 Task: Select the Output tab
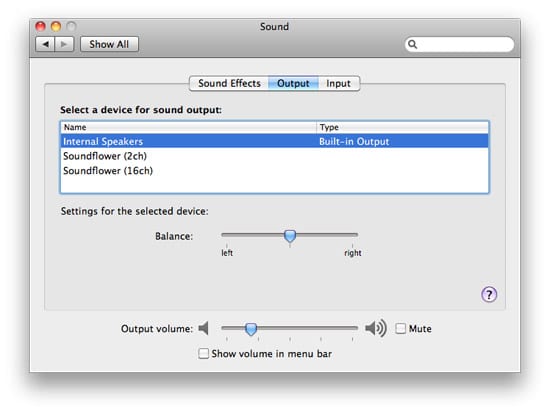[293, 84]
